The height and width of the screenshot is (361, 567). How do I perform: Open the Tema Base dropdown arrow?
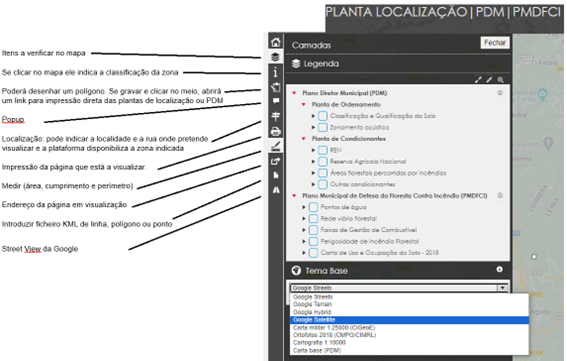502,288
